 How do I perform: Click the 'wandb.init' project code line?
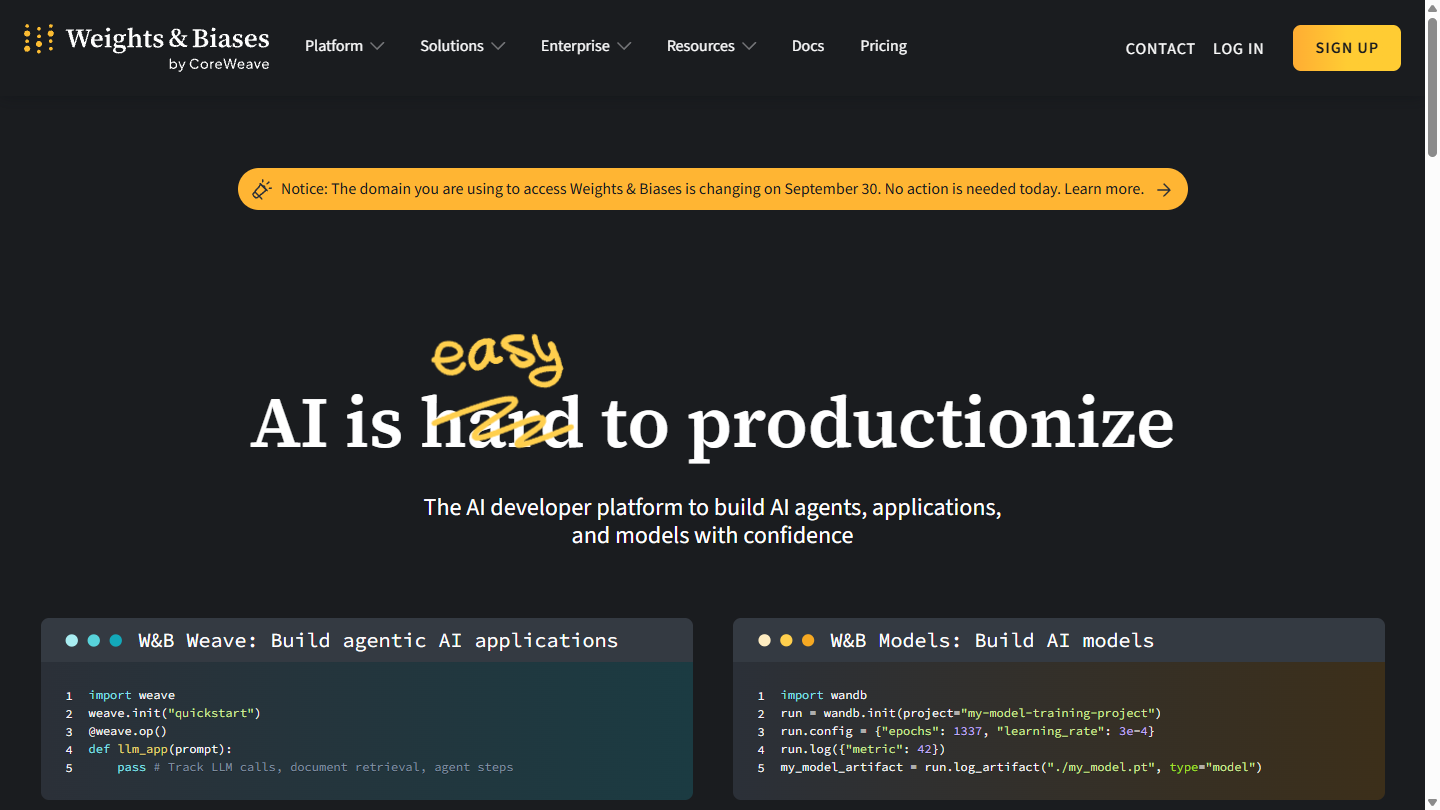tap(971, 713)
